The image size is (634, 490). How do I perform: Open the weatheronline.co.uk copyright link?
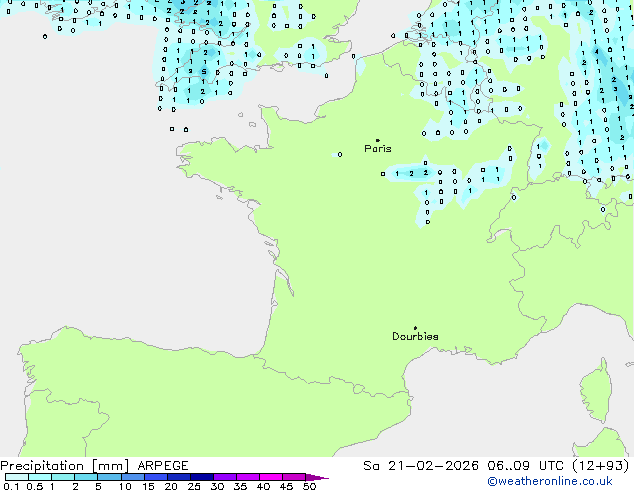tap(549, 481)
